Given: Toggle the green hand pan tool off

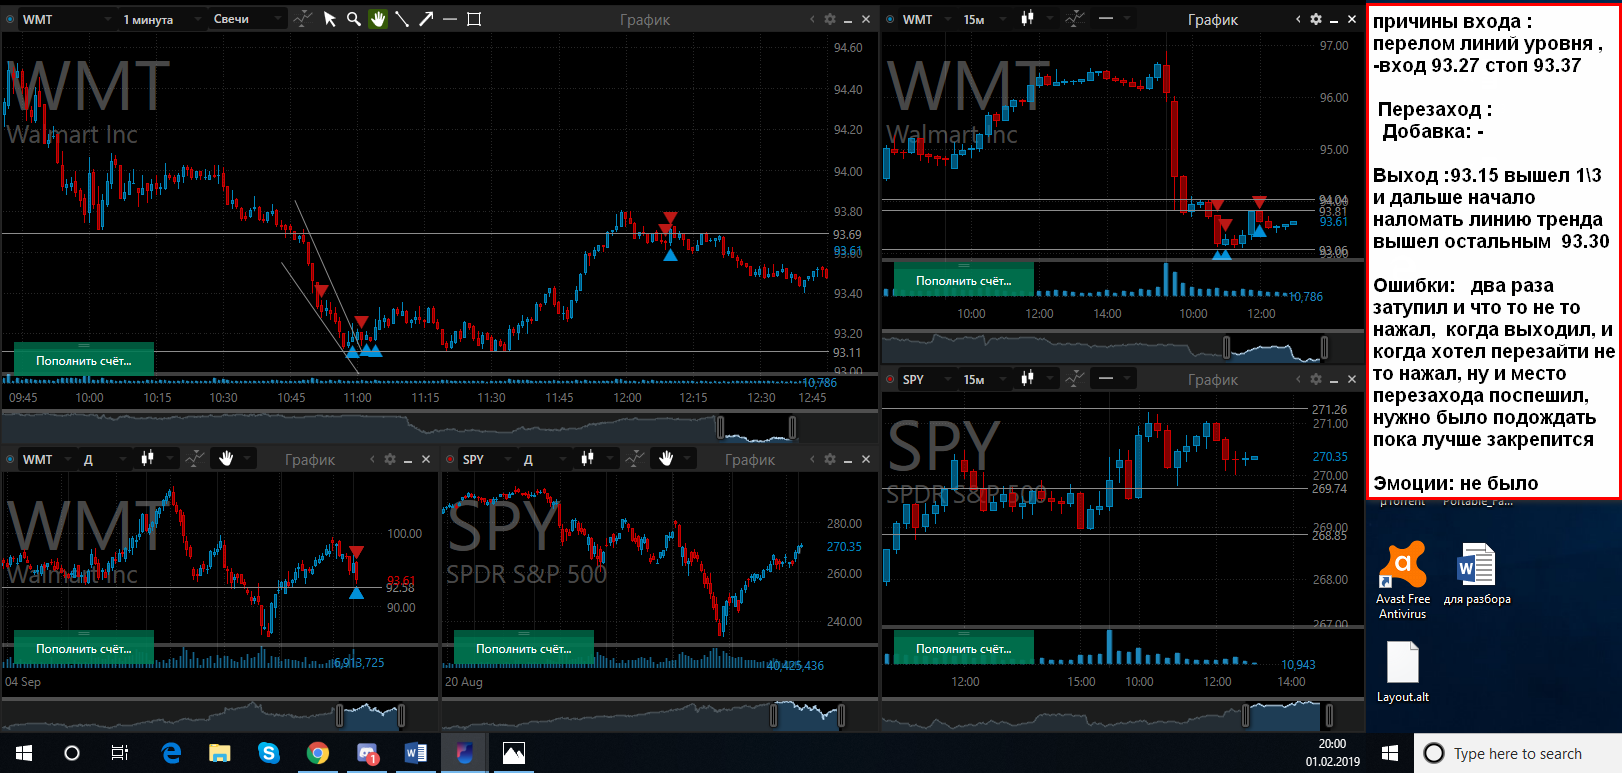Looking at the screenshot, I should (x=378, y=19).
